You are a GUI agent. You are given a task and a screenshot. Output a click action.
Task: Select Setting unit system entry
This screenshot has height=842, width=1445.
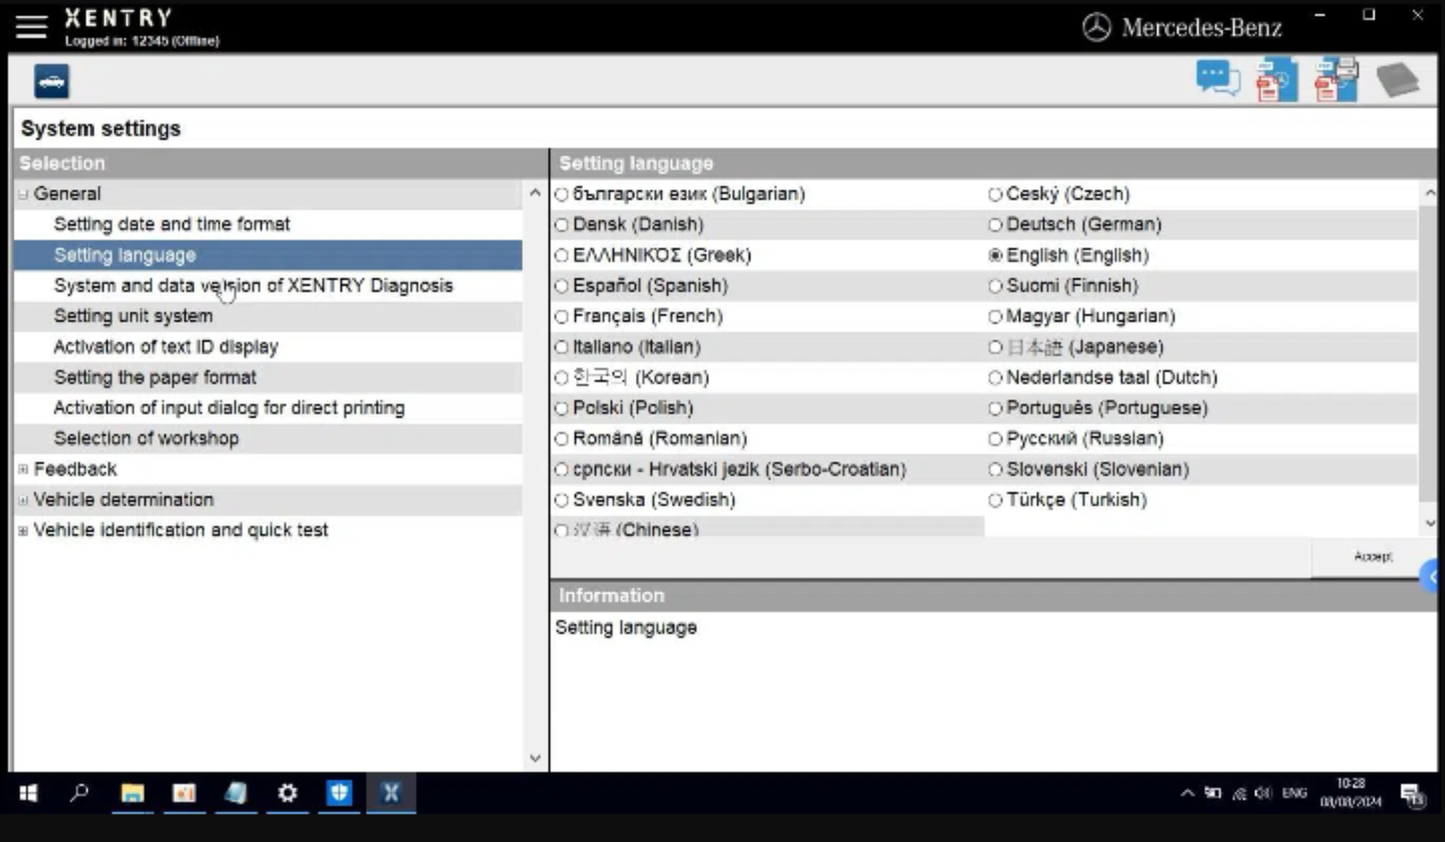pos(133,316)
